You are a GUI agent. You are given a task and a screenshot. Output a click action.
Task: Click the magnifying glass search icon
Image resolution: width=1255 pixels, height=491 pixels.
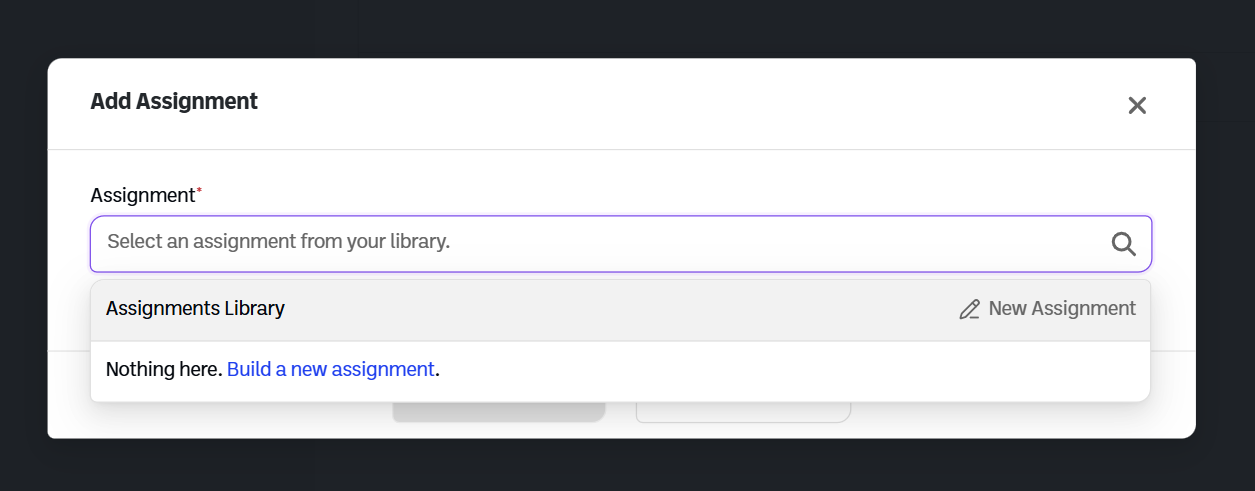click(x=1123, y=244)
